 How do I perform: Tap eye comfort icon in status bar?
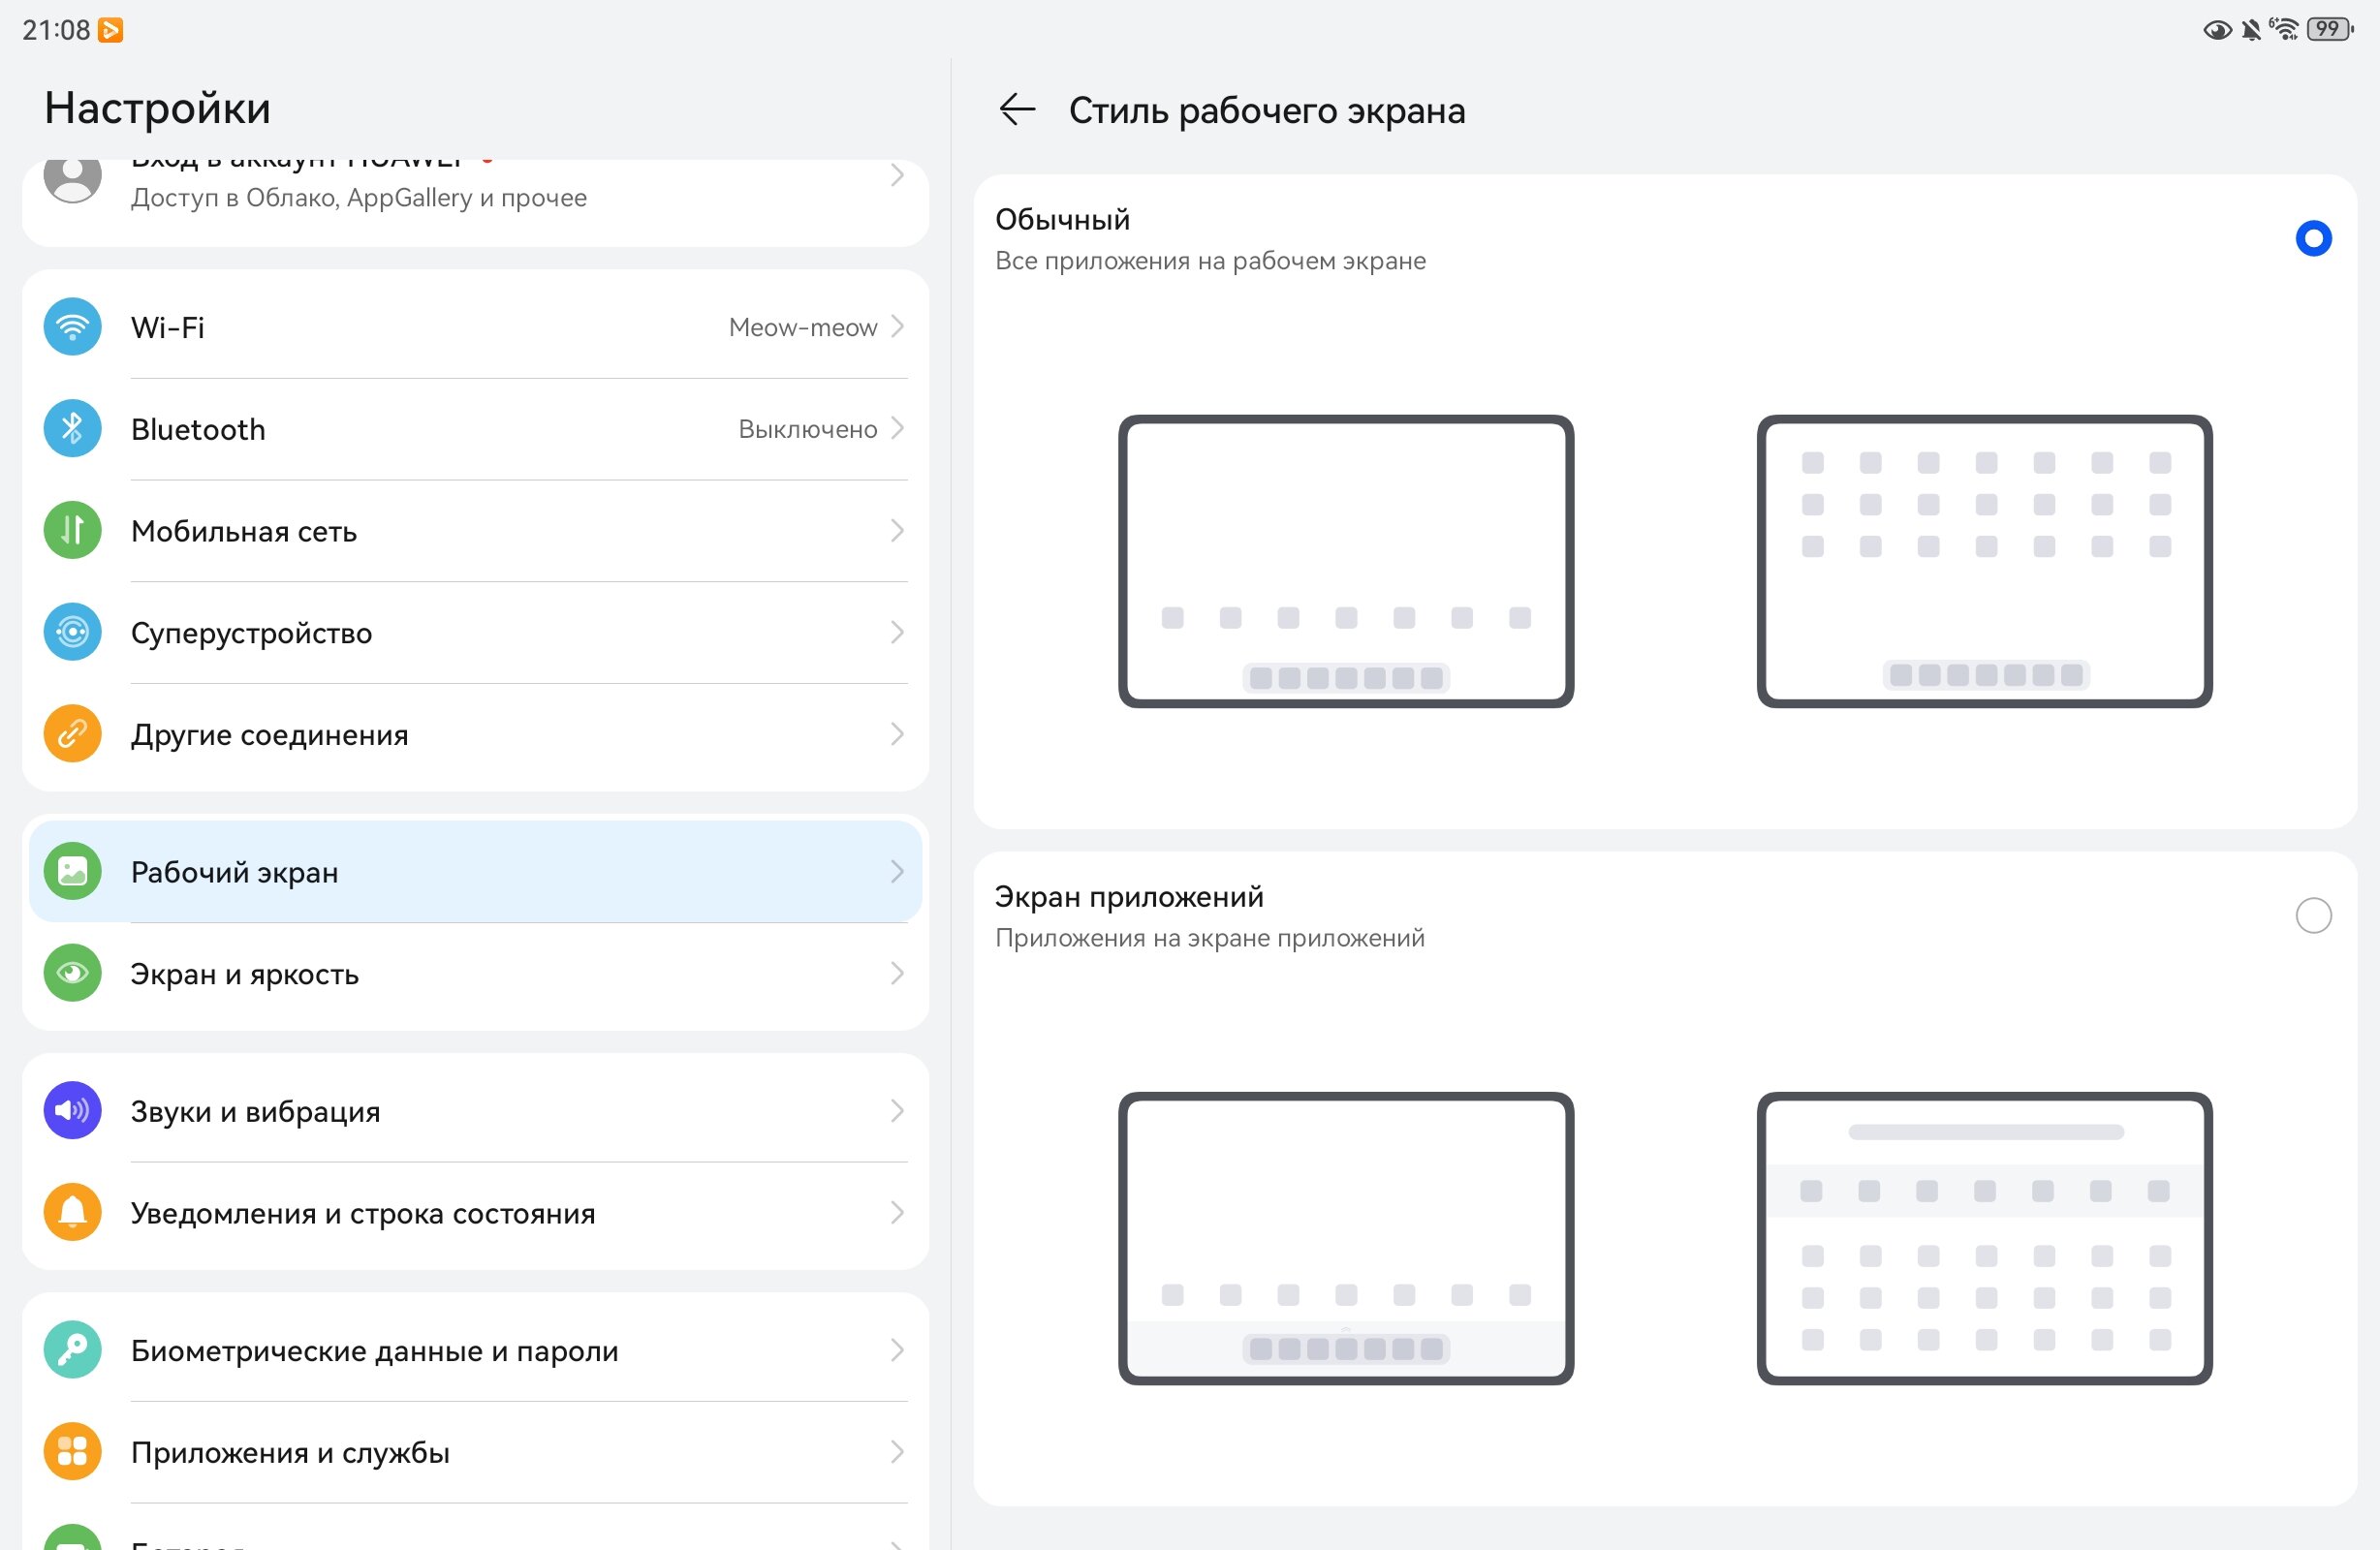(2216, 30)
